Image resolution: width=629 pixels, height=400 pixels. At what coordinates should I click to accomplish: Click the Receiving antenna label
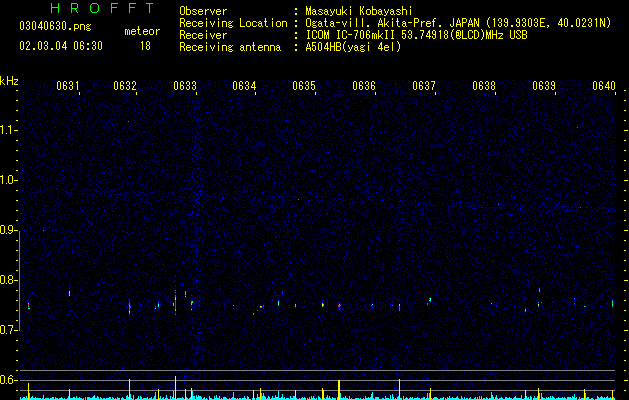point(230,47)
